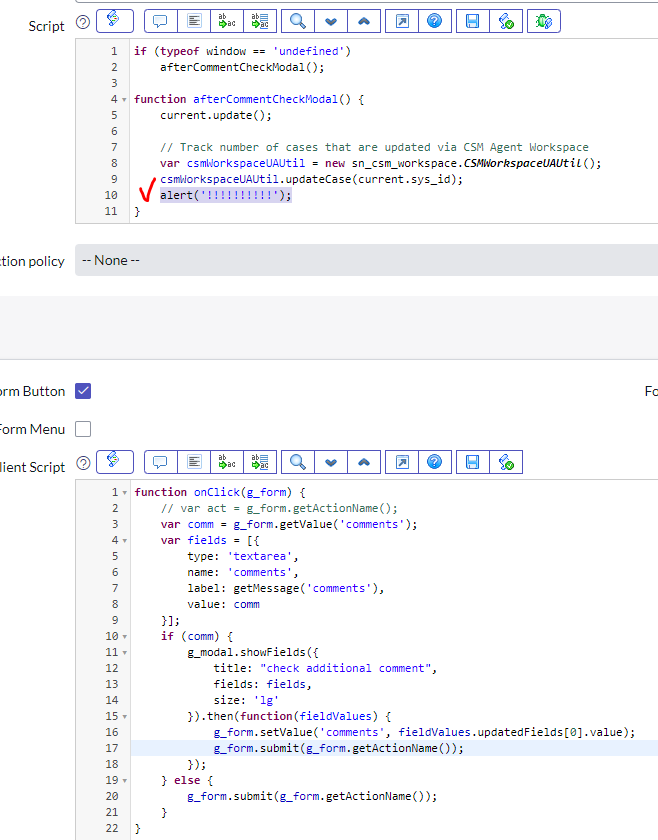
Task: Open editor help in Script toolbar
Action: pyautogui.click(x=435, y=21)
